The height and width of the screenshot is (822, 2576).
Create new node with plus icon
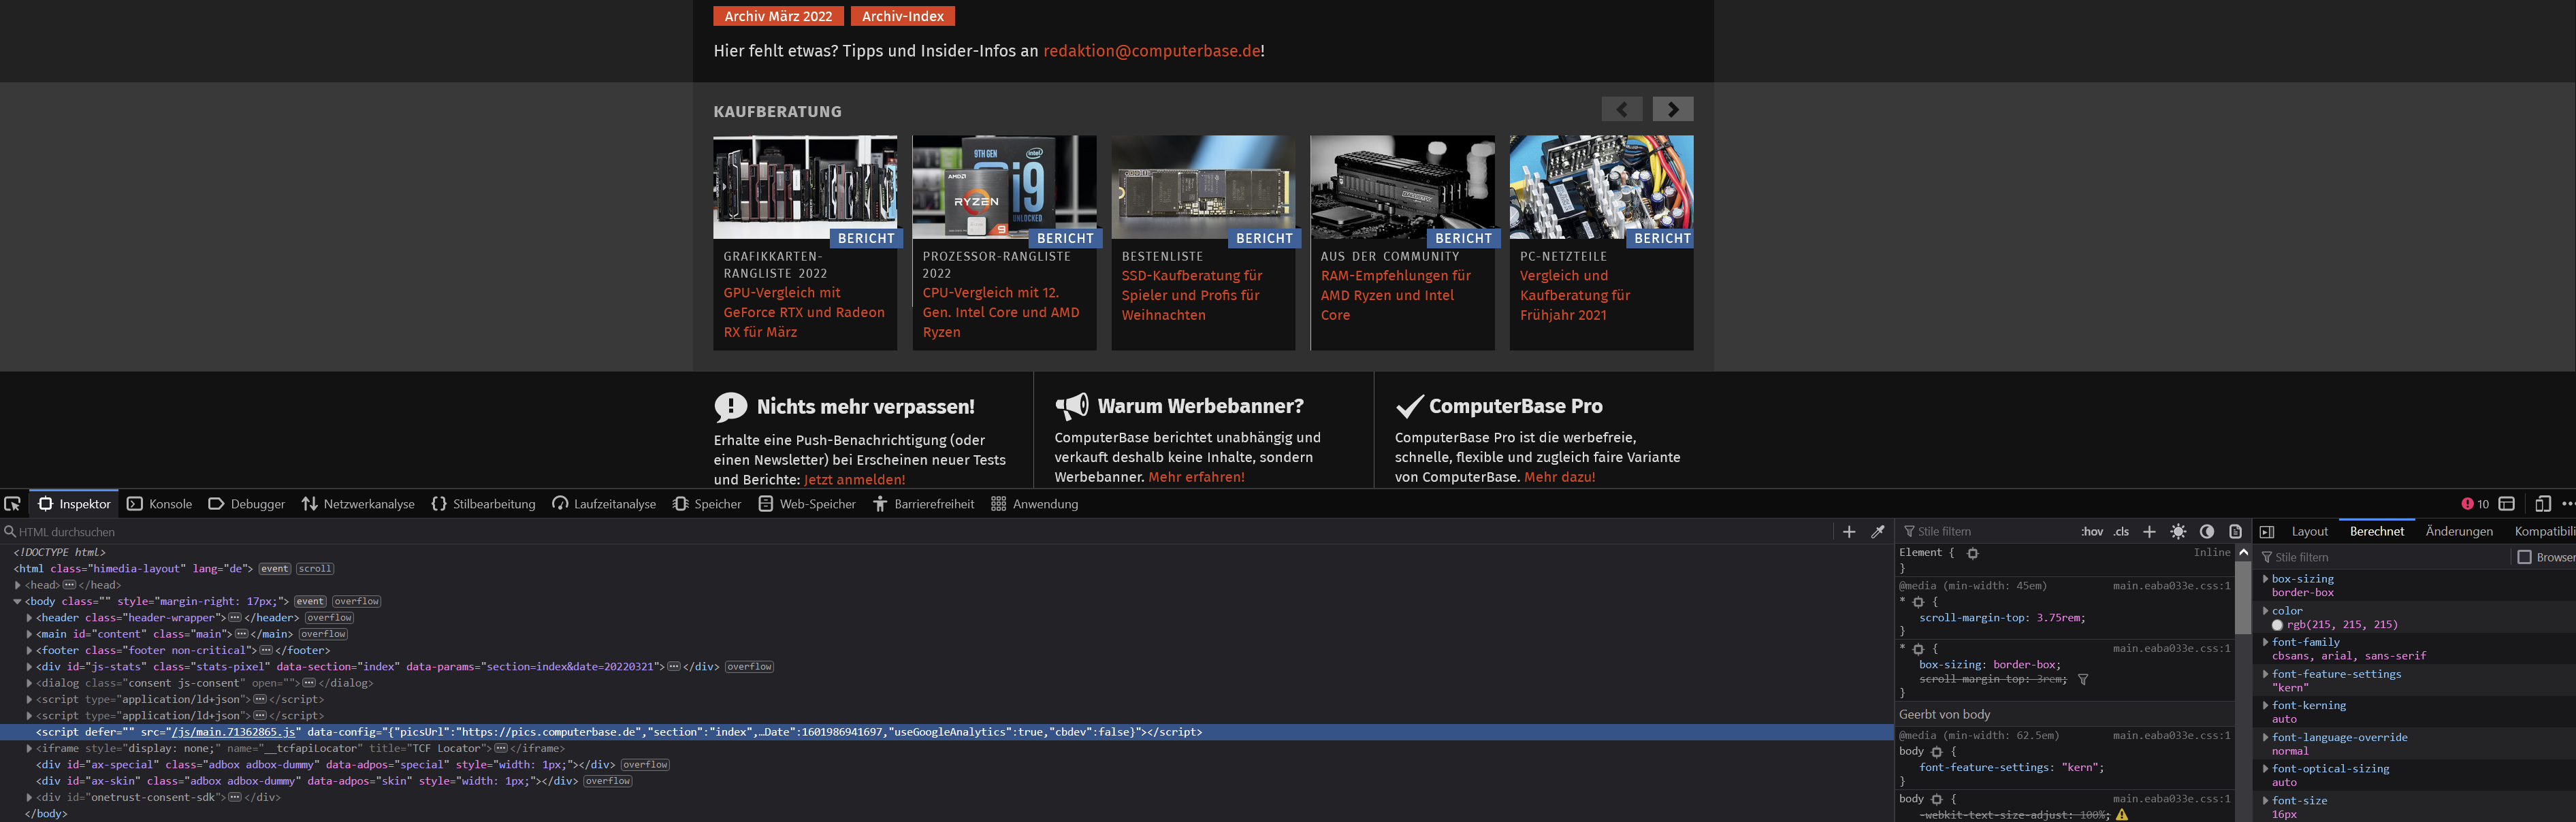(x=1849, y=532)
